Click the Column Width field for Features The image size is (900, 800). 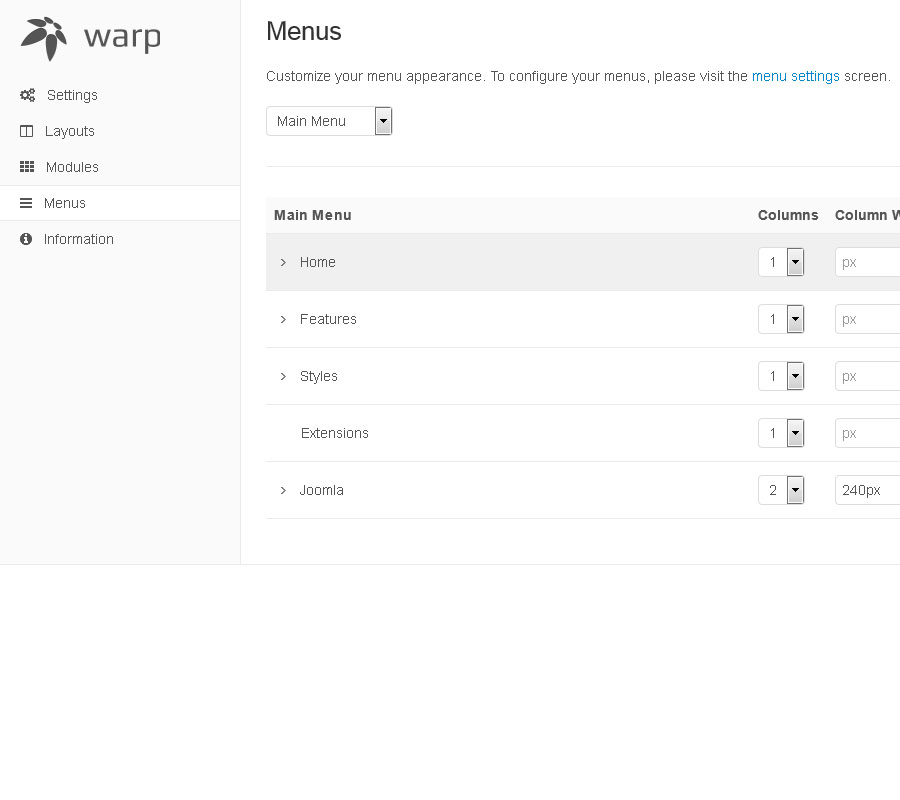[x=867, y=319]
